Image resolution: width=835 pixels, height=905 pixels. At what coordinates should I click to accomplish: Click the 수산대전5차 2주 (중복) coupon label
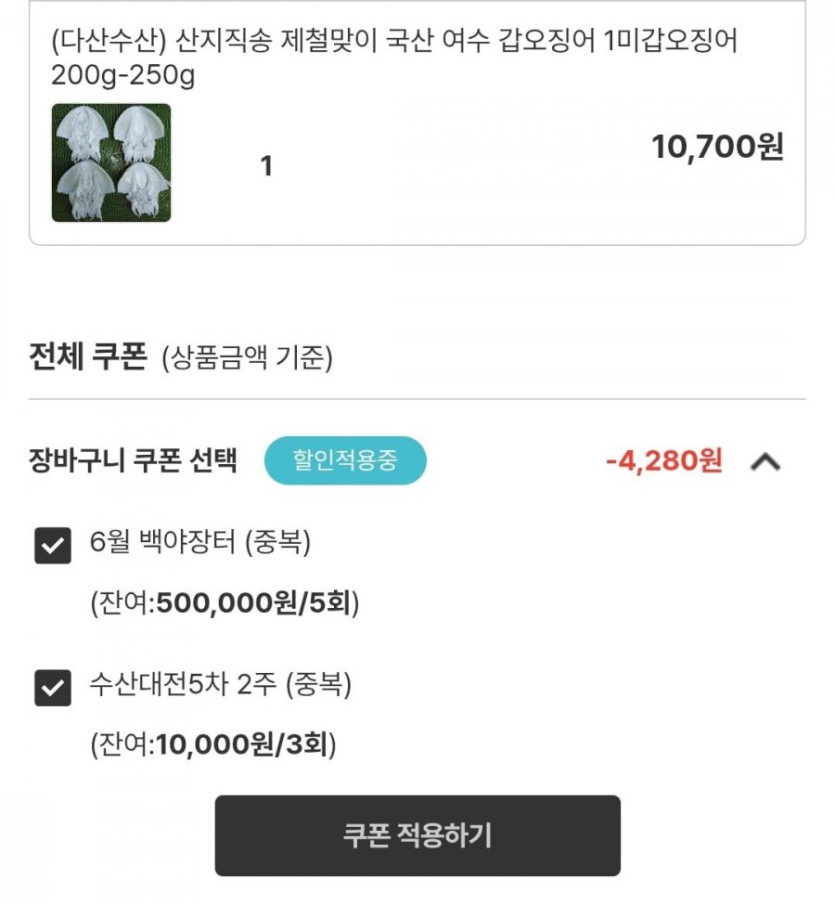pos(221,685)
